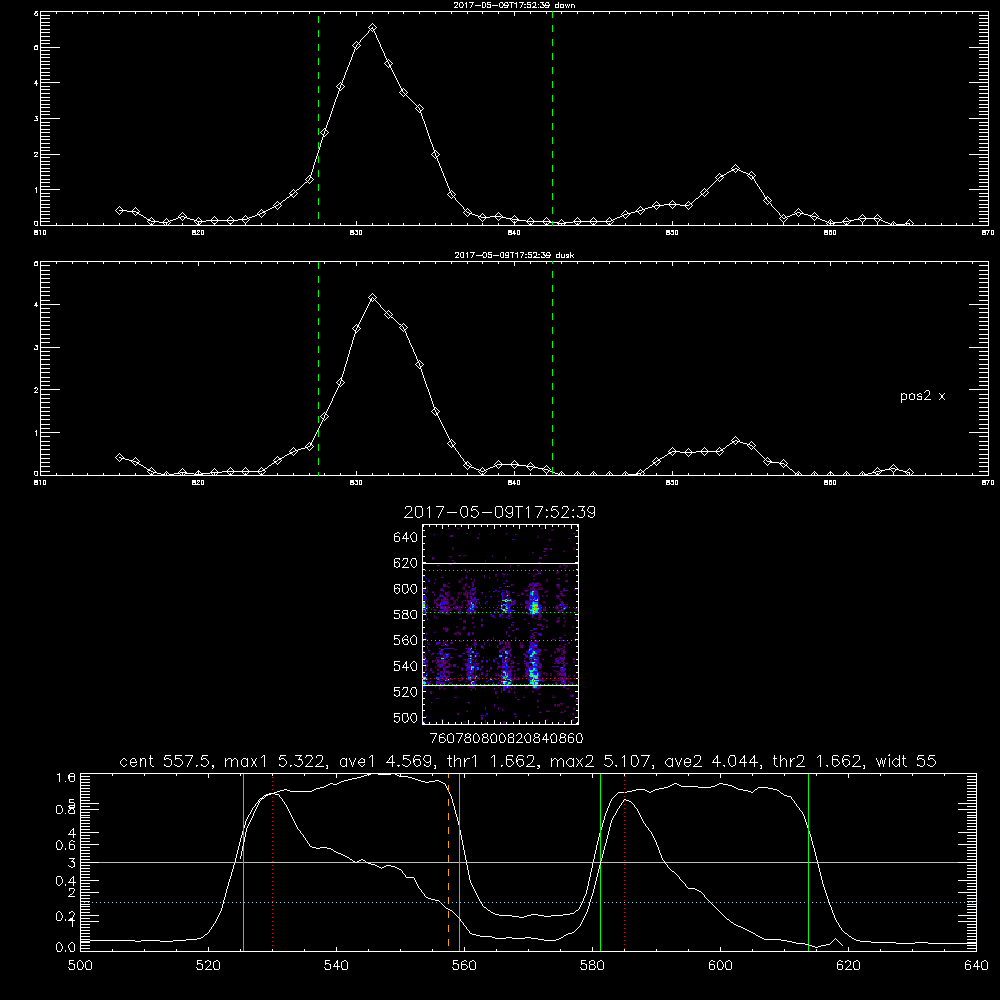Screen dimensions: 1000x1000
Task: Click the '500' label on bottom plot x-axis
Action: (80, 966)
